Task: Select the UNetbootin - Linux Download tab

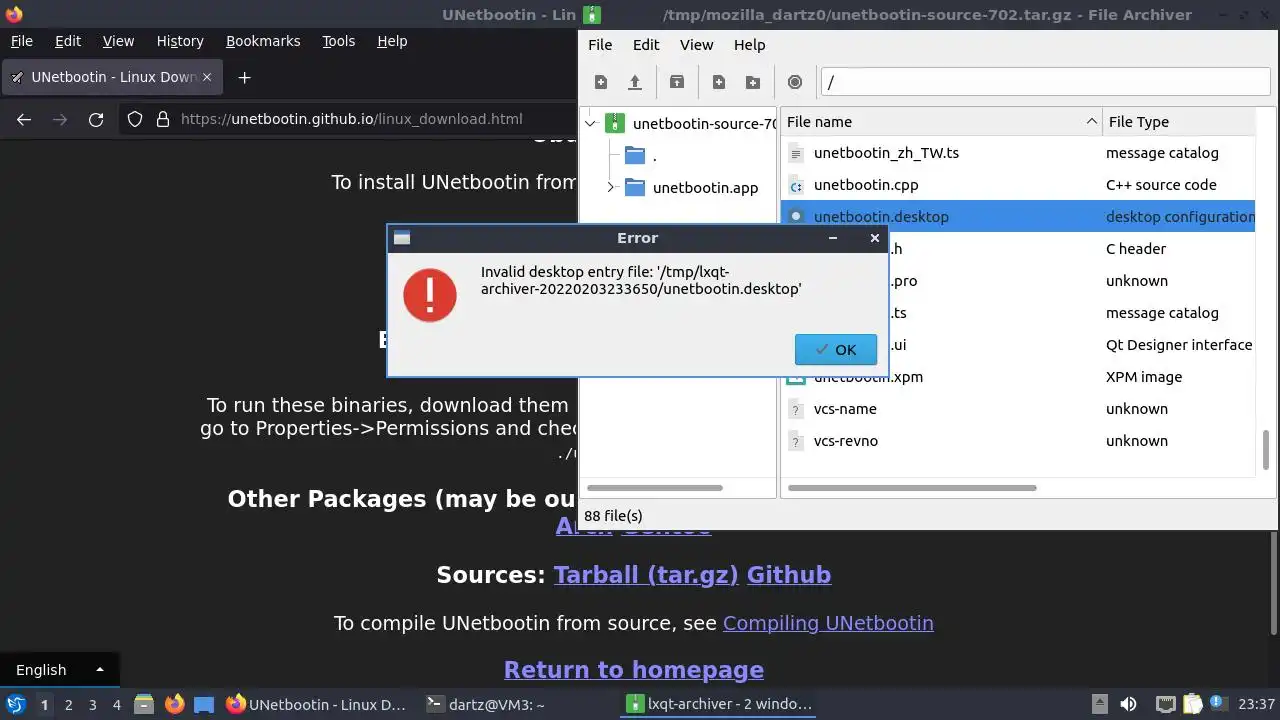Action: [112, 77]
